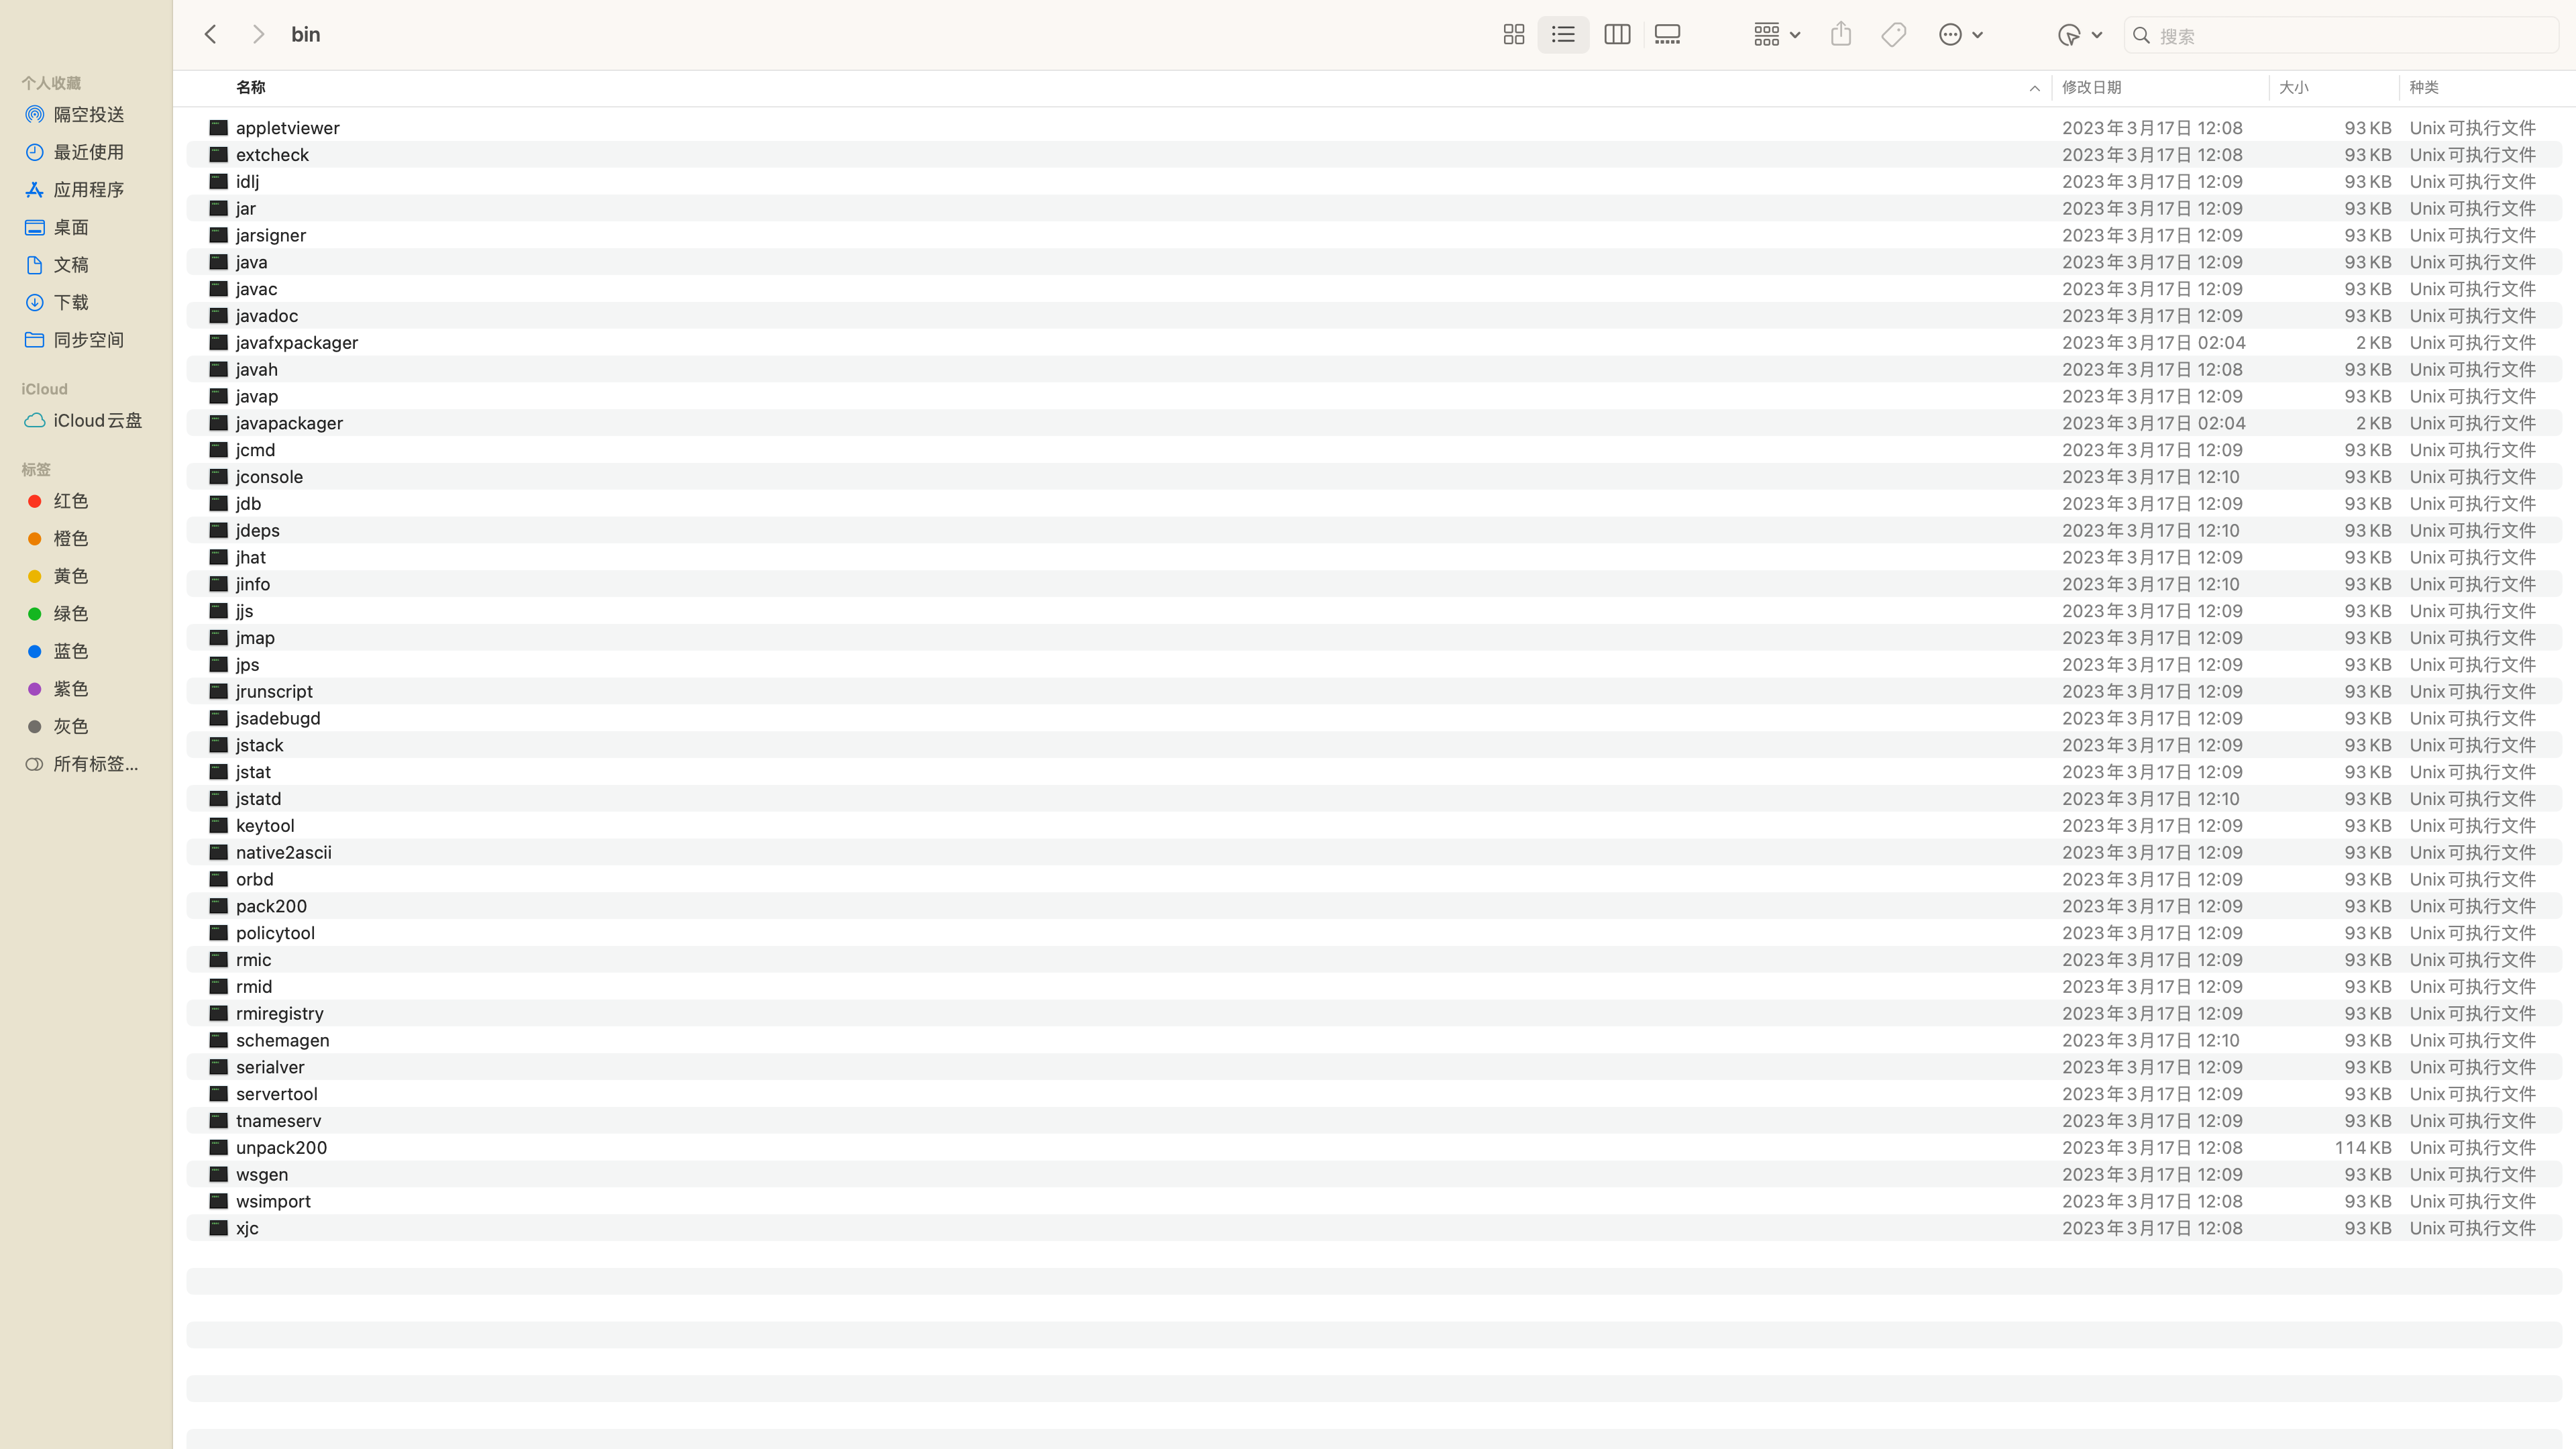Switch to gallery view

point(1667,35)
